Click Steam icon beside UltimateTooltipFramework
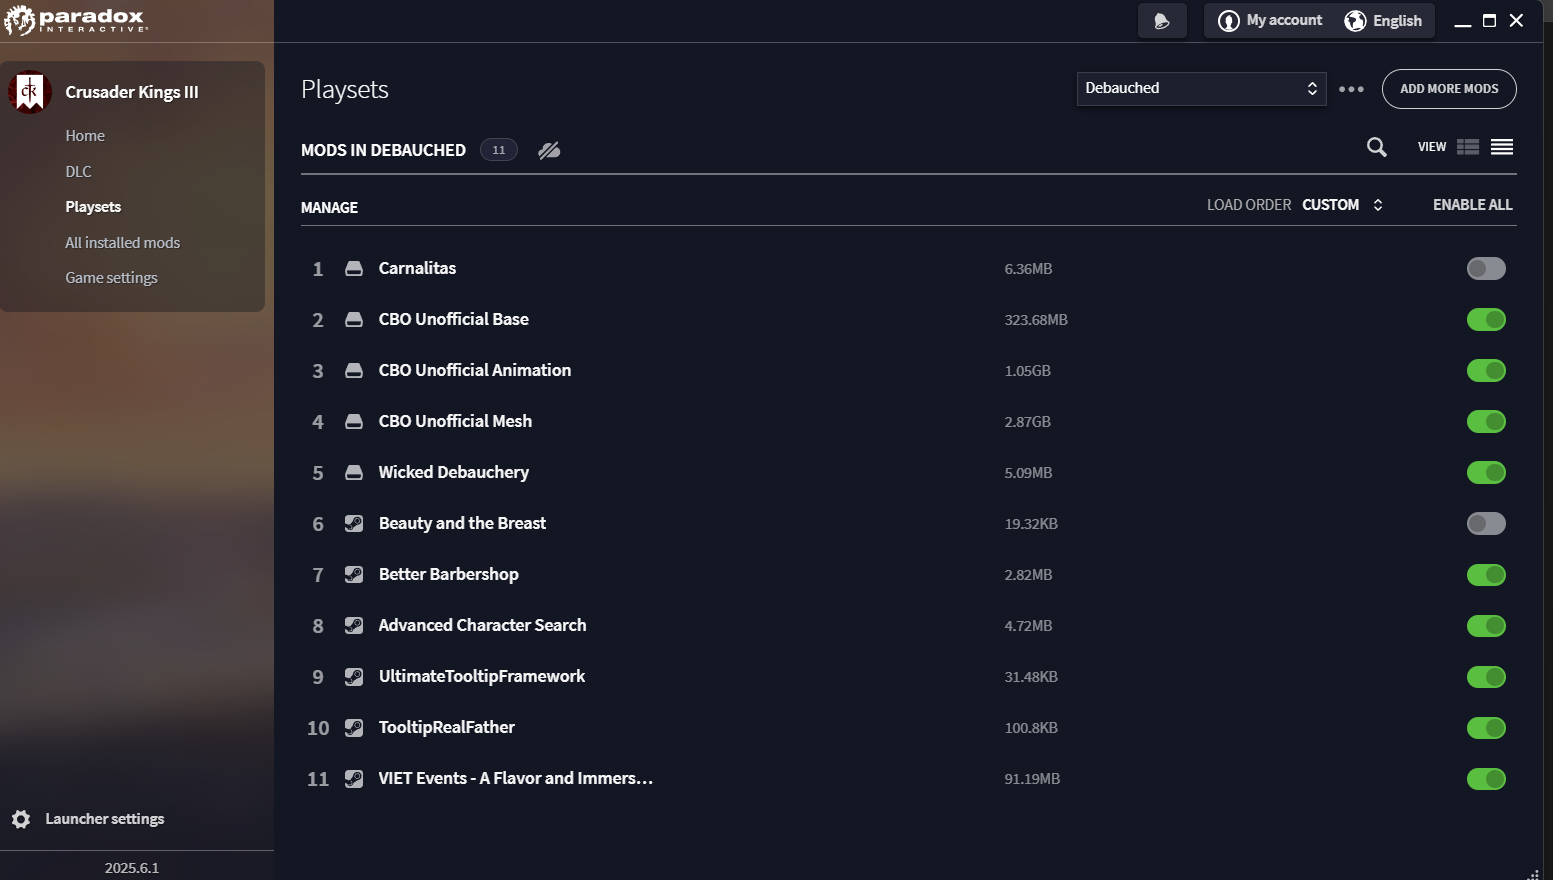Screen dimensions: 1553x880 354,676
